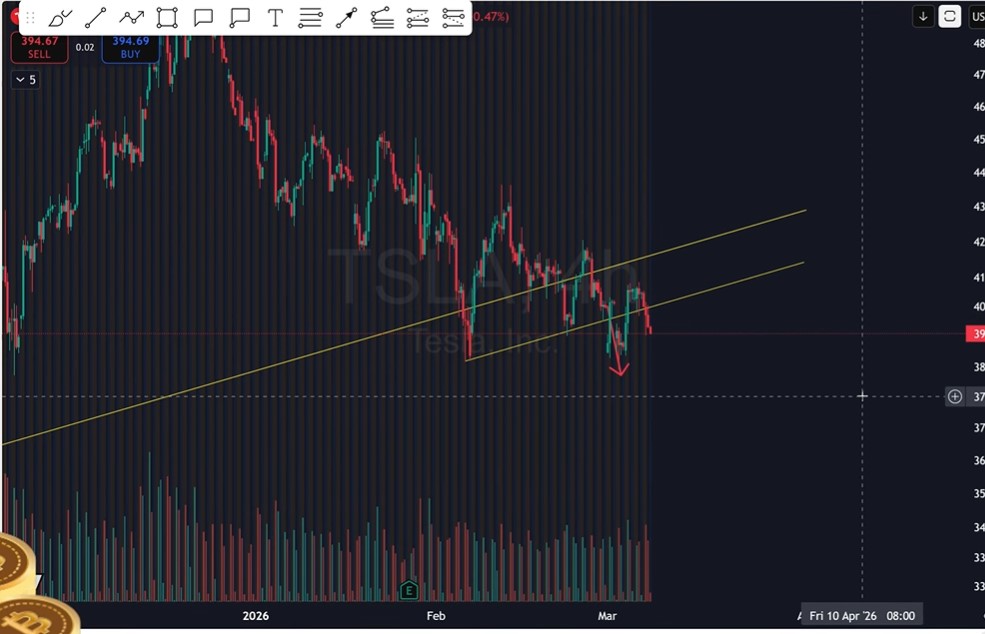Click the plus button on the price axis
Image resolution: width=985 pixels, height=634 pixels.
tap(955, 397)
